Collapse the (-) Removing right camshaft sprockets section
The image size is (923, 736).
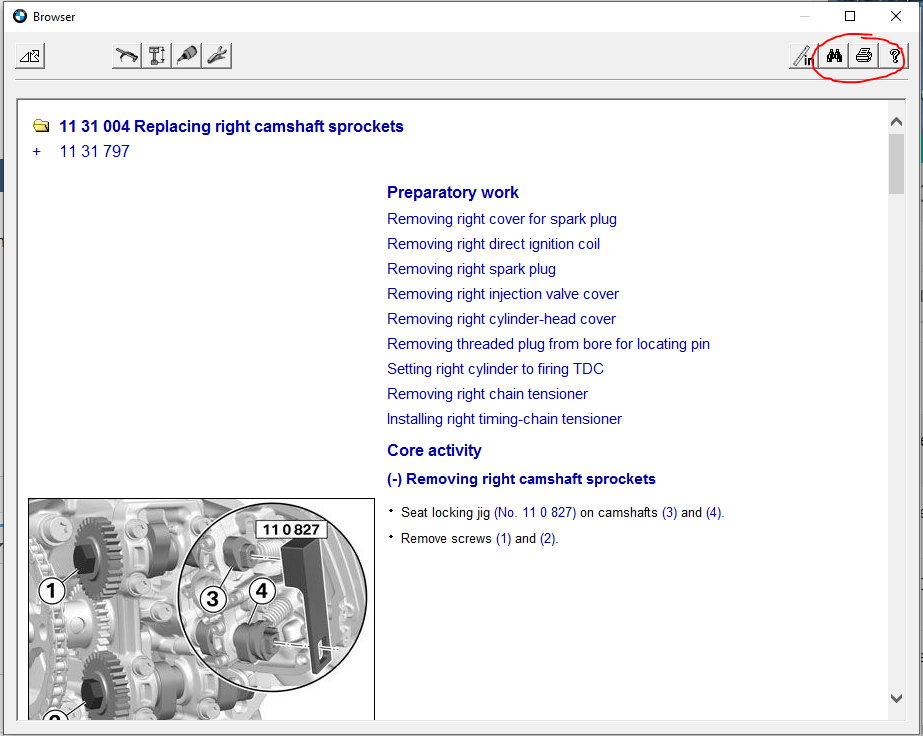click(395, 479)
